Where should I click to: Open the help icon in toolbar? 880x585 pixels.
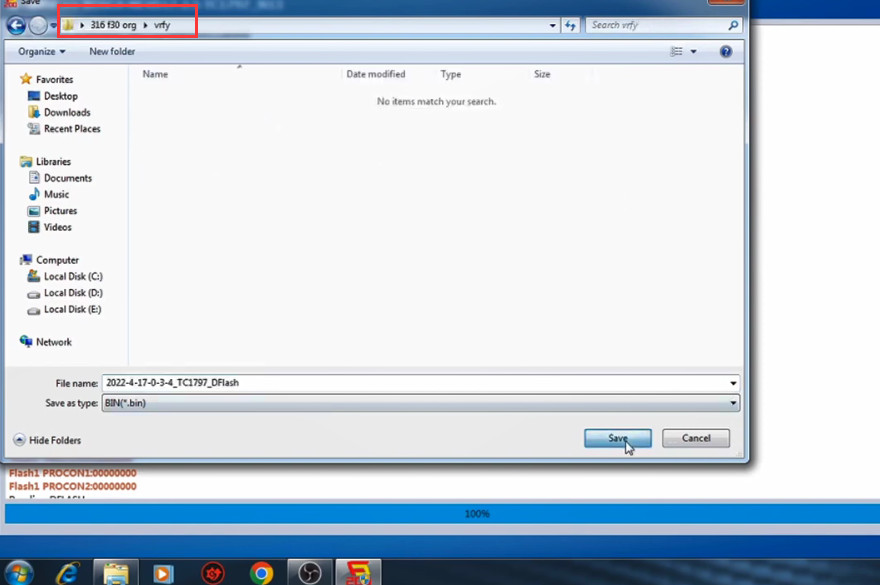pyautogui.click(x=726, y=52)
